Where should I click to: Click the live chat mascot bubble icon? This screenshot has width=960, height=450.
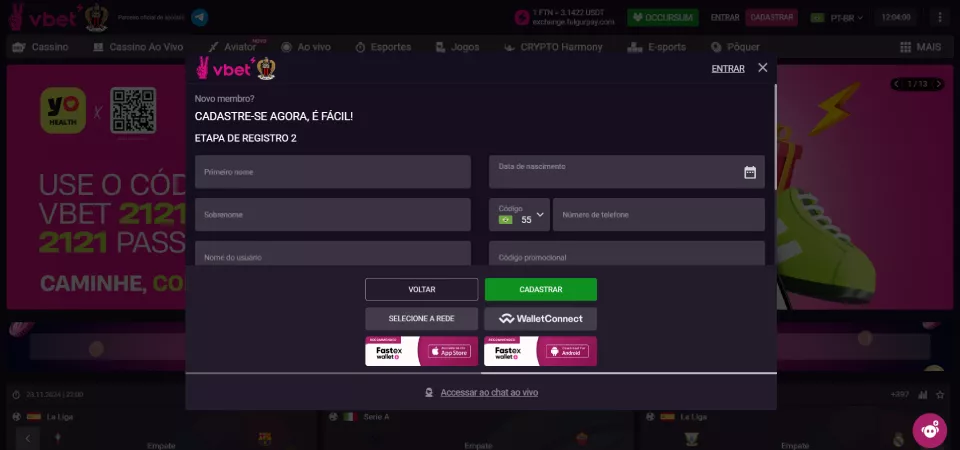point(929,430)
